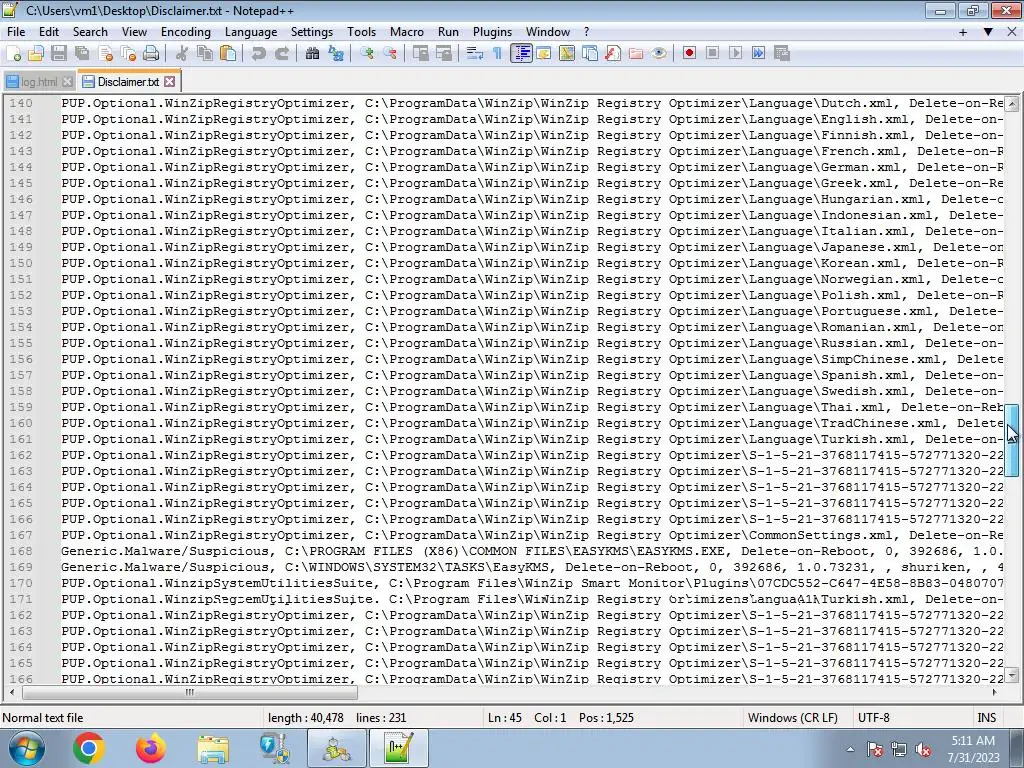Zoom out using the magnifier minus icon
The width and height of the screenshot is (1024, 768).
click(390, 54)
